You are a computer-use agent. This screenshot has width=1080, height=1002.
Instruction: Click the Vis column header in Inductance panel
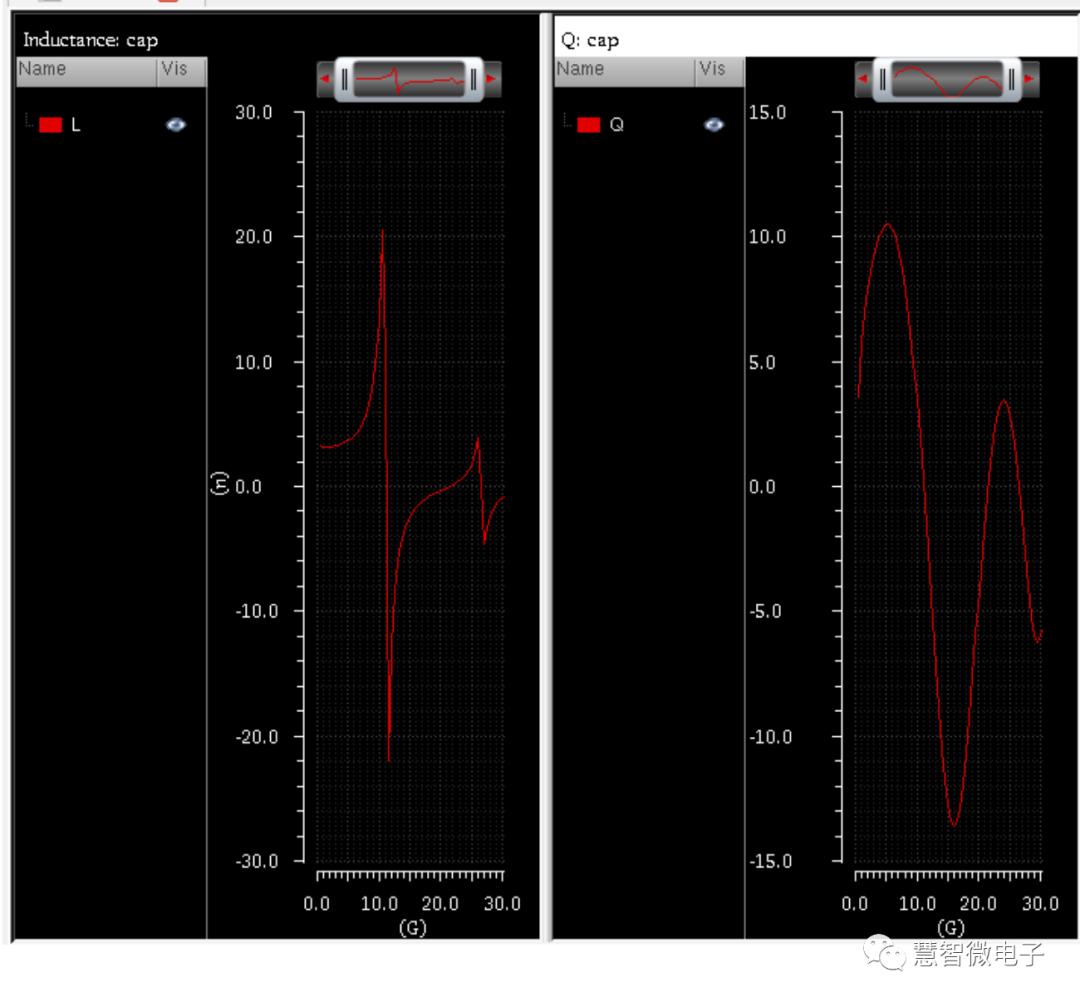pyautogui.click(x=182, y=71)
